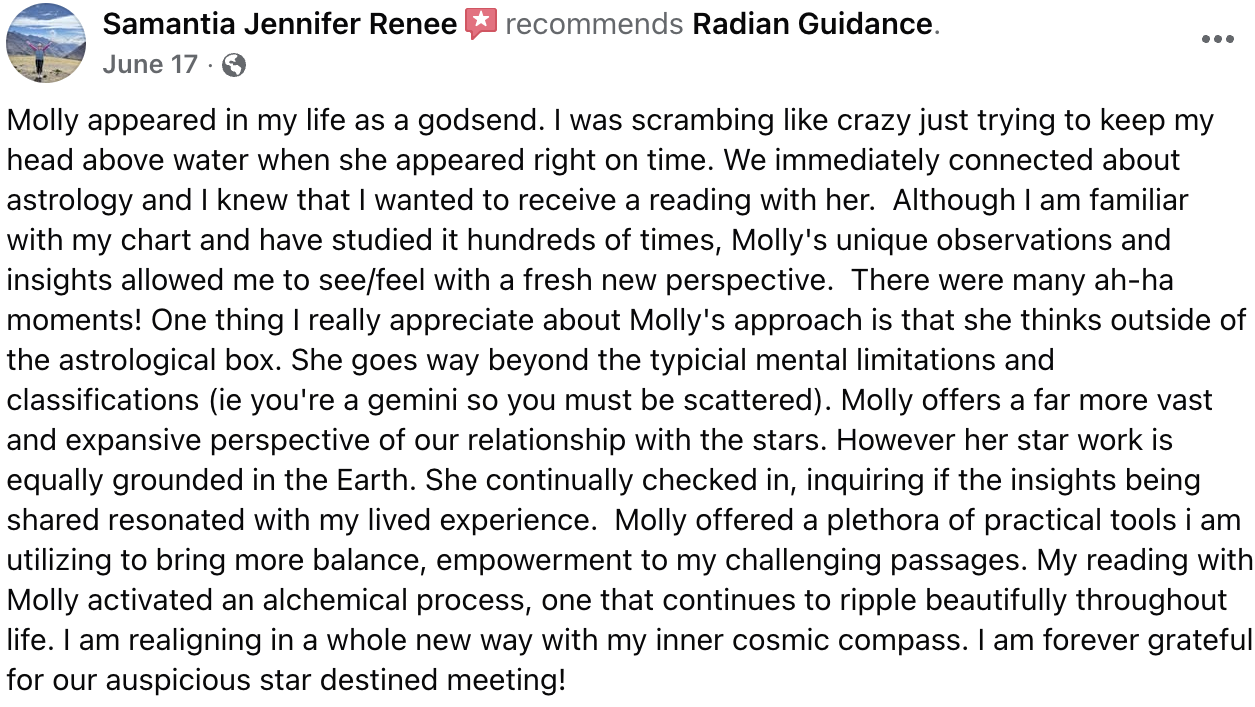Click the red recommendation star badge icon
Screen dimensions: 1255x707
[x=481, y=24]
